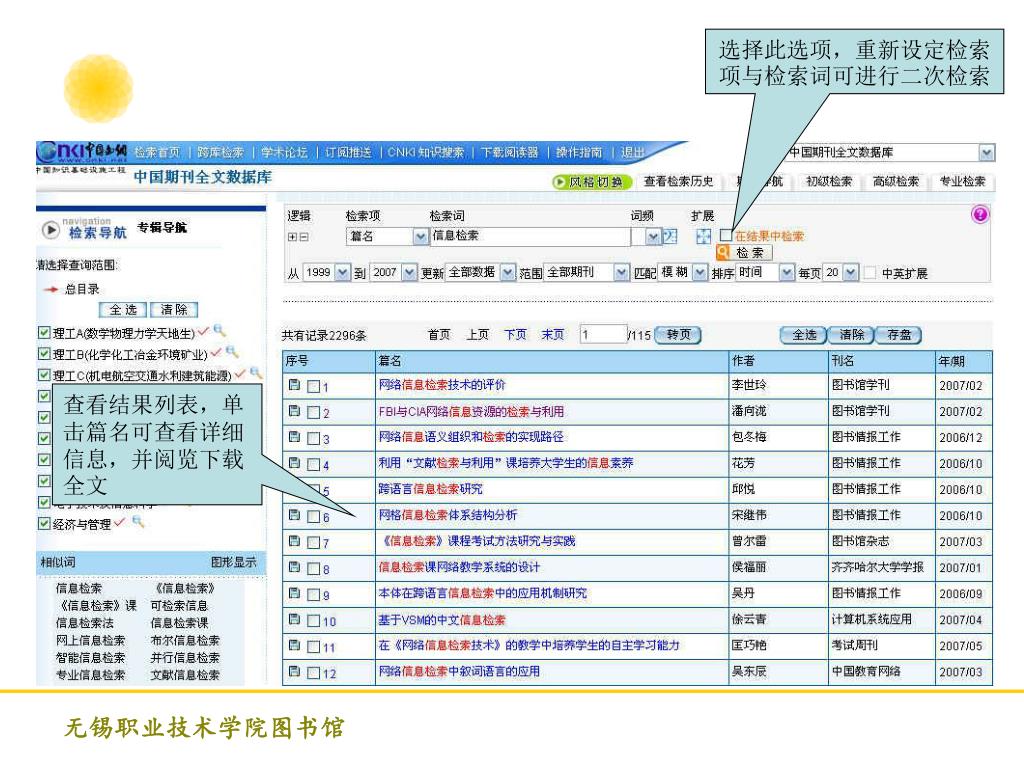Click the save disk icon in row 11
Viewport: 1024px width, 768px height.
(295, 645)
